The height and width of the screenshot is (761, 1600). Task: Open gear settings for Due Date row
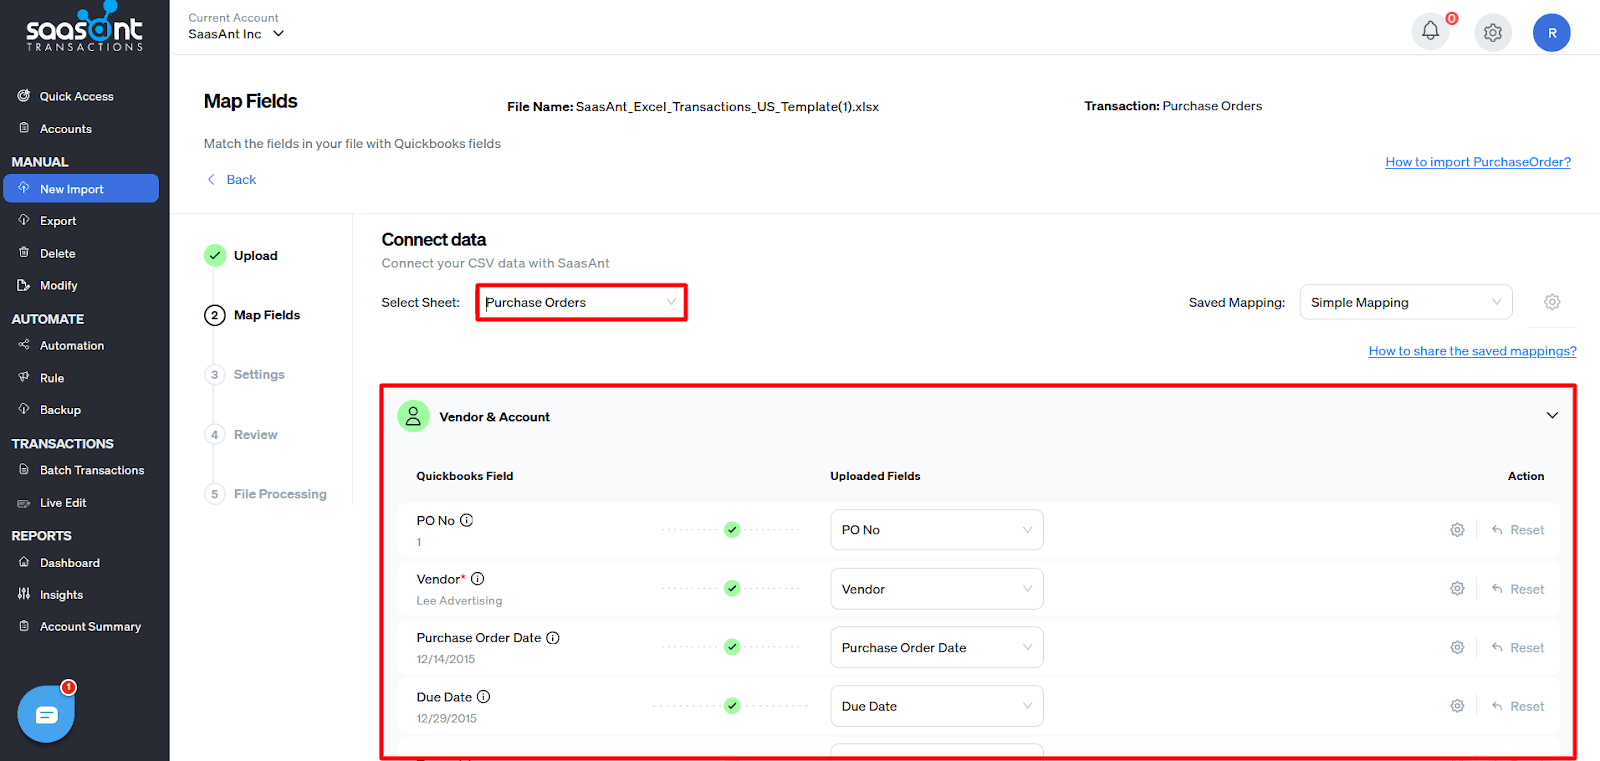tap(1457, 706)
